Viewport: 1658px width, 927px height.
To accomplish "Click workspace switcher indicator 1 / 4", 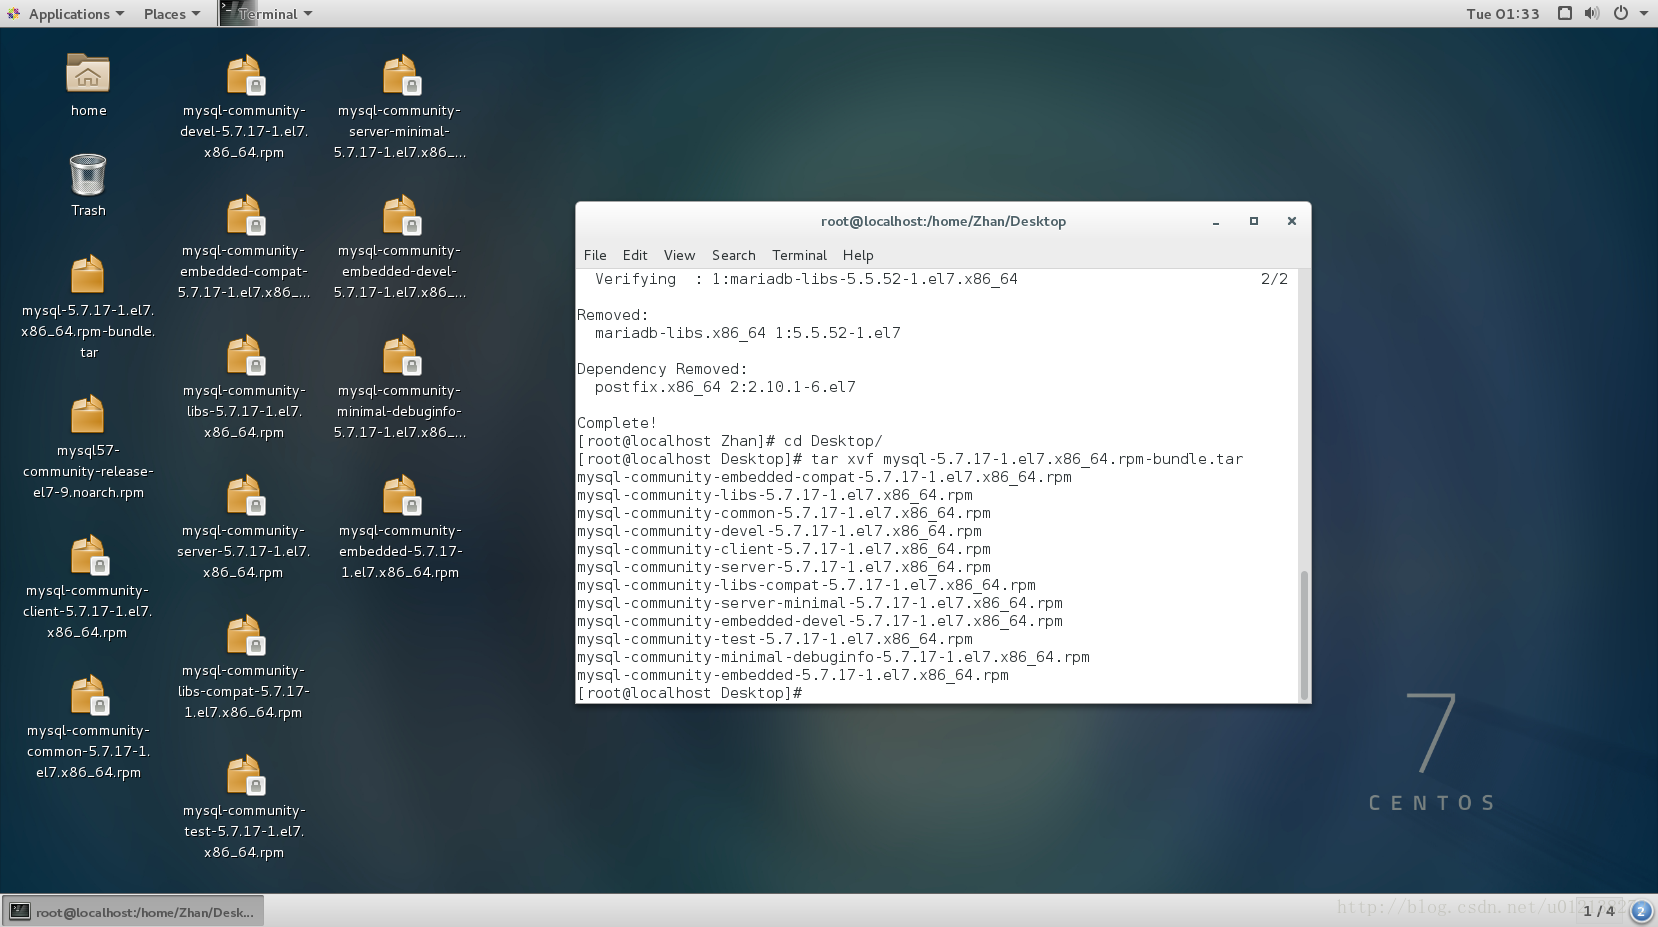I will 1598,910.
